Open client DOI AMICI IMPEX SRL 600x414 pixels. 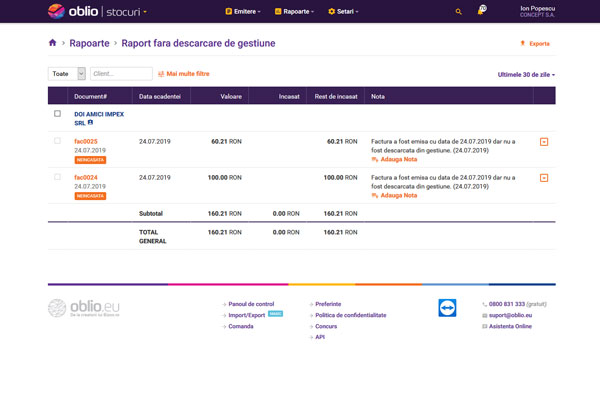(x=99, y=118)
